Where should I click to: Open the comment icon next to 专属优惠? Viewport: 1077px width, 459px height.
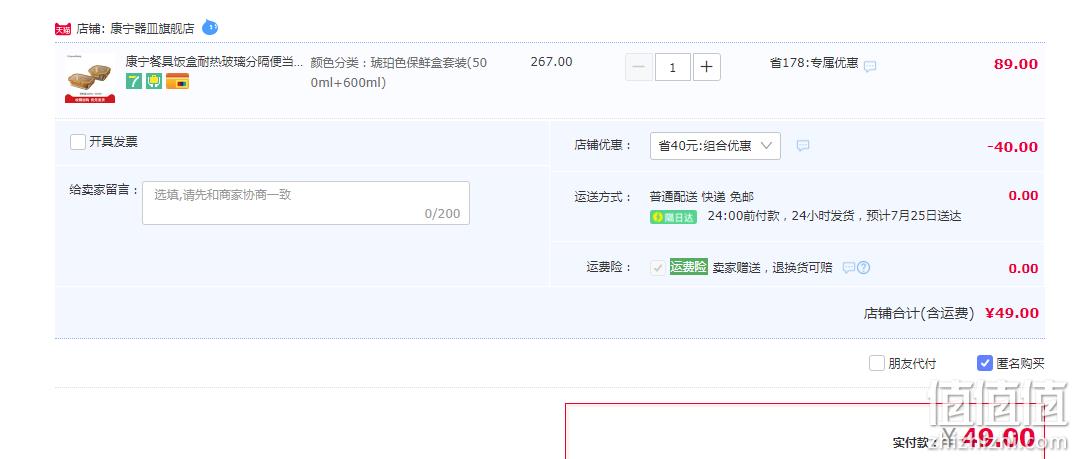pos(870,66)
